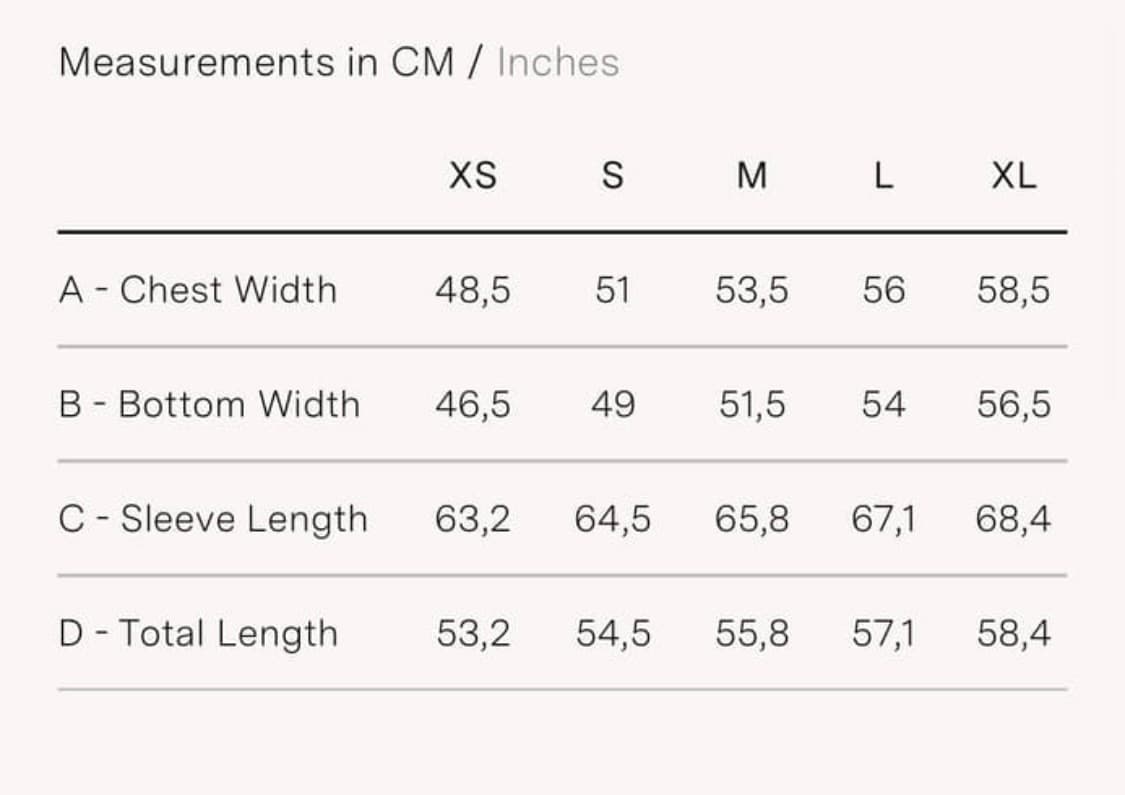1125x795 pixels.
Task: Select the S size column header
Action: point(612,177)
